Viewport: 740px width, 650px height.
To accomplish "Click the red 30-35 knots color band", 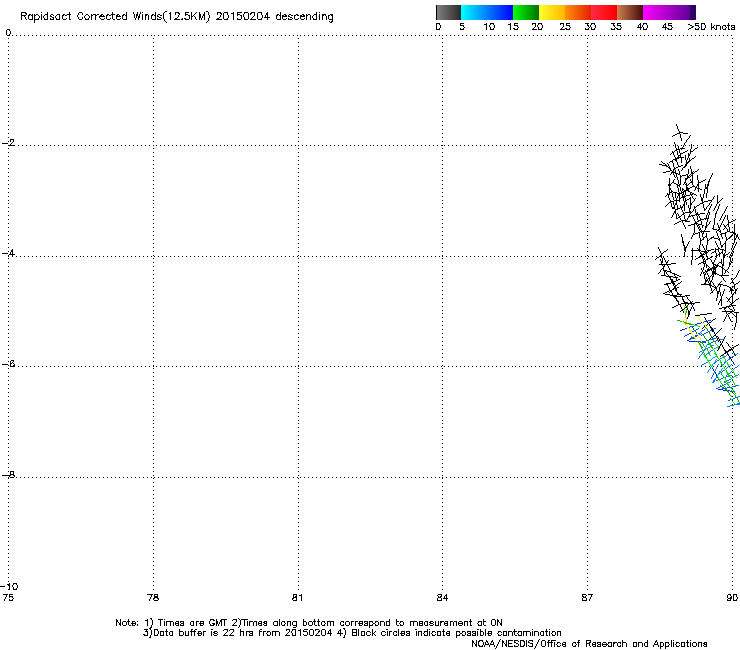I will [604, 12].
